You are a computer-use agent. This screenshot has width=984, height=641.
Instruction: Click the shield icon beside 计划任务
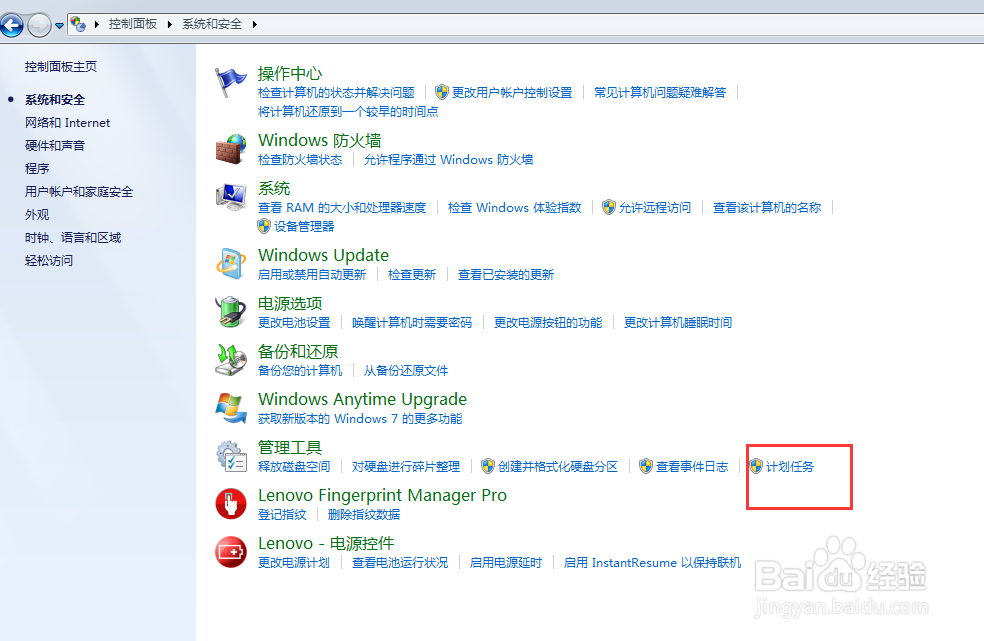pyautogui.click(x=756, y=466)
